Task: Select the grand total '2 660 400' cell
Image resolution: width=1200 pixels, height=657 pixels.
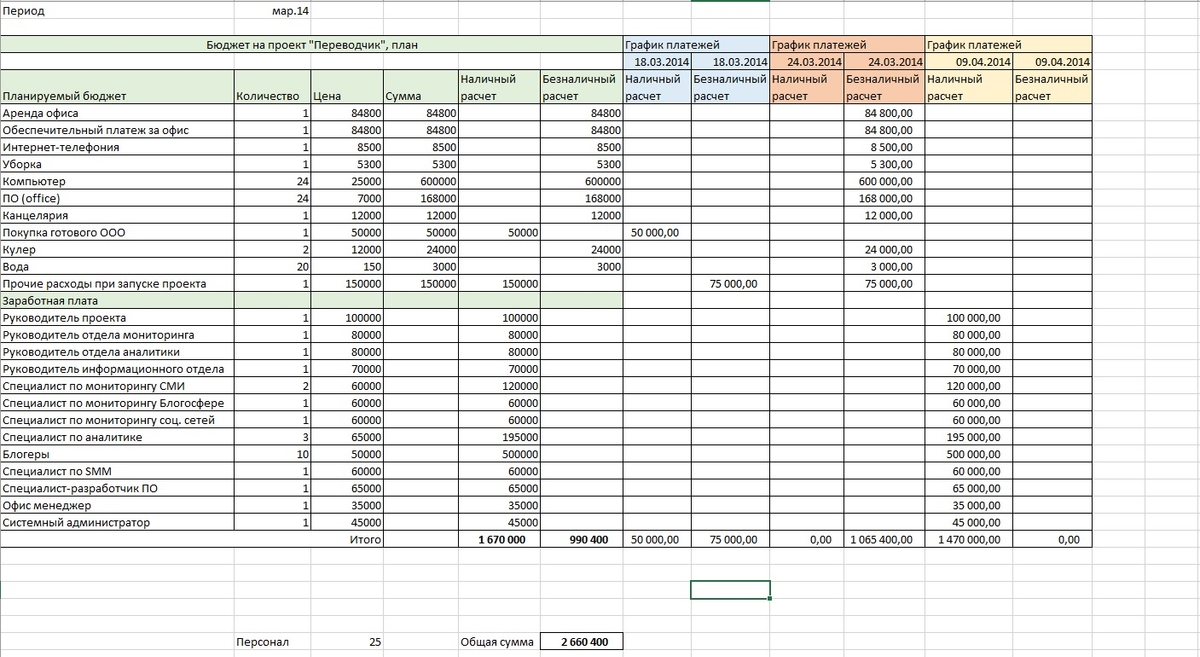Action: (581, 642)
